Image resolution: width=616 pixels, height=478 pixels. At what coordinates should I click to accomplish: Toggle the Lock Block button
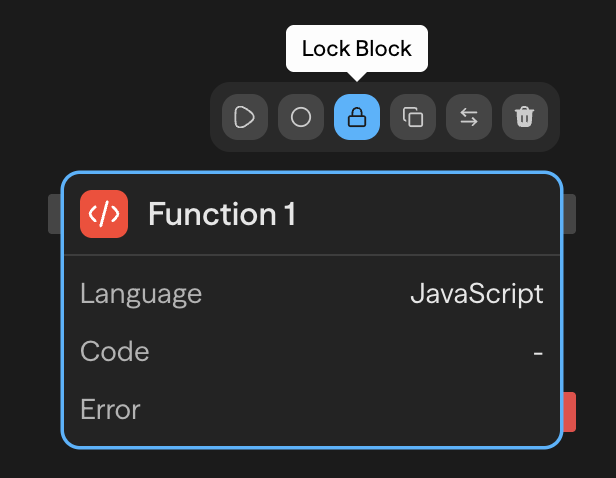pyautogui.click(x=357, y=117)
